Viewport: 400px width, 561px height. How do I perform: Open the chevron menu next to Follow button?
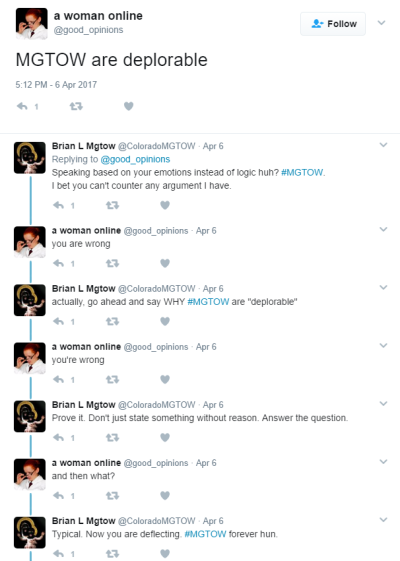[x=381, y=23]
